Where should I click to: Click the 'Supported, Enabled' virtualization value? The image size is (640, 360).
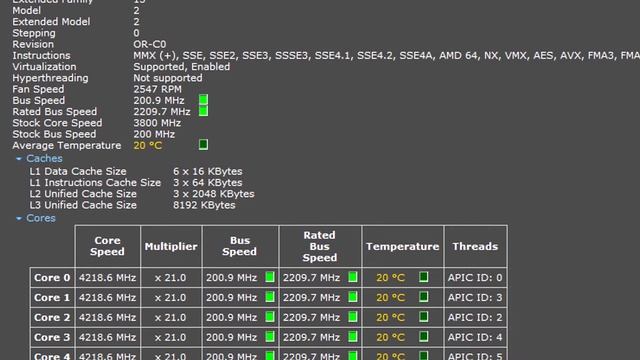tap(182, 67)
